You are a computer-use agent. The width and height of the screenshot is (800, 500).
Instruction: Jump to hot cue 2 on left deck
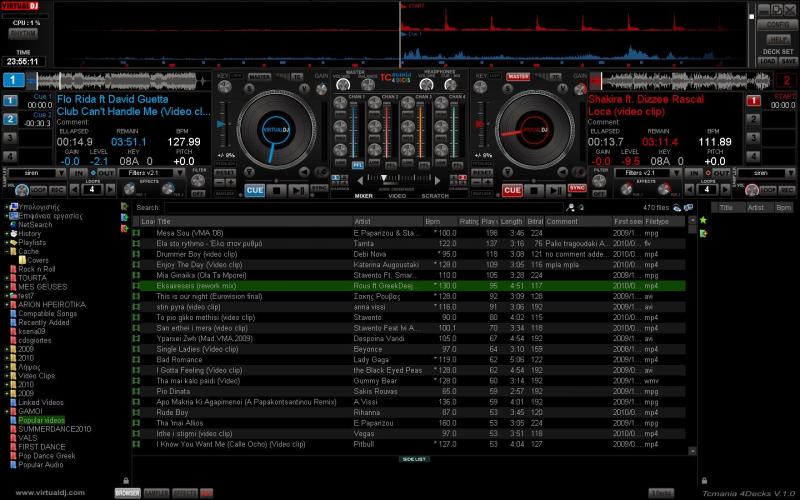click(x=10, y=119)
